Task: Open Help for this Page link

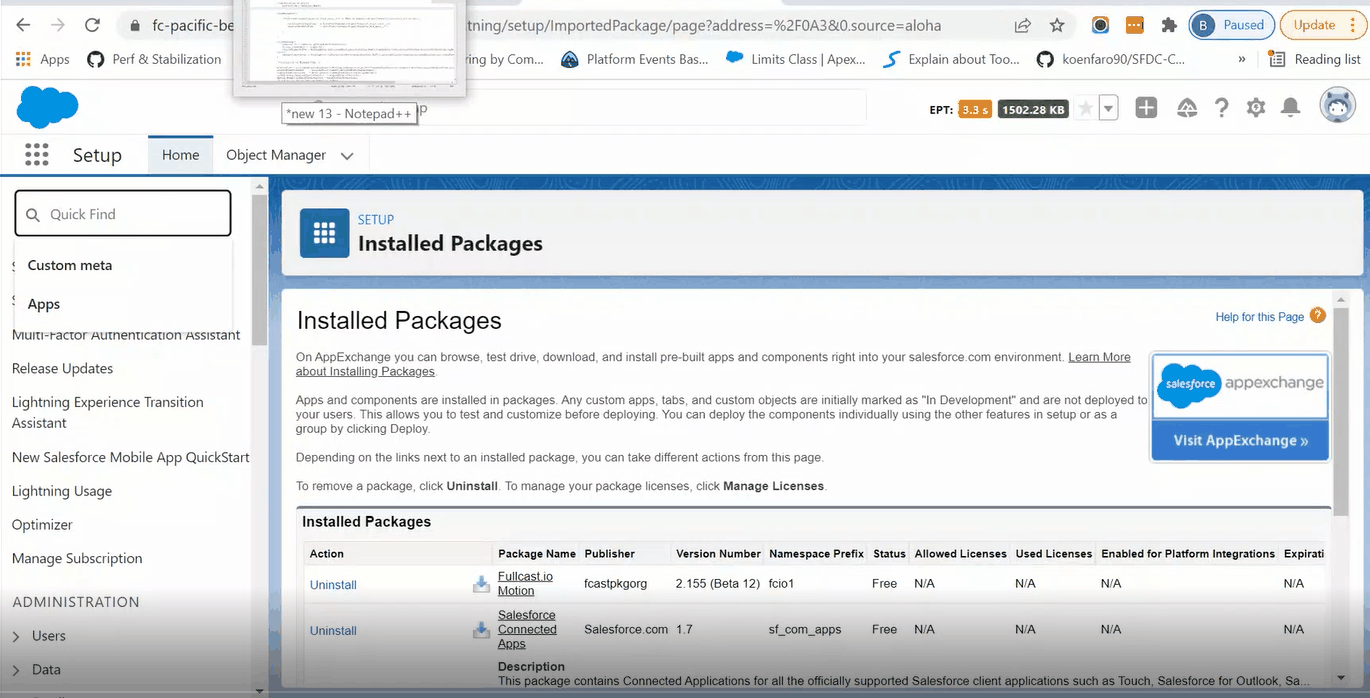Action: [x=1259, y=317]
